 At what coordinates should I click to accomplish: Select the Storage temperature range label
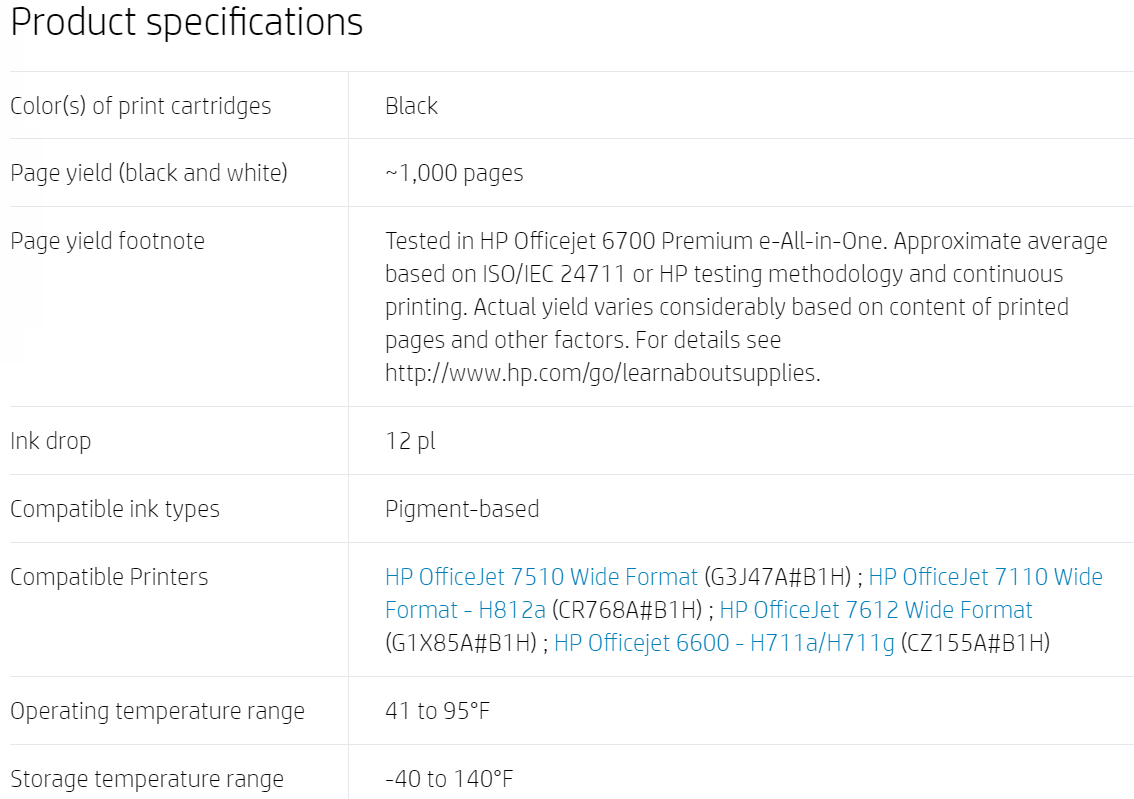(x=147, y=779)
